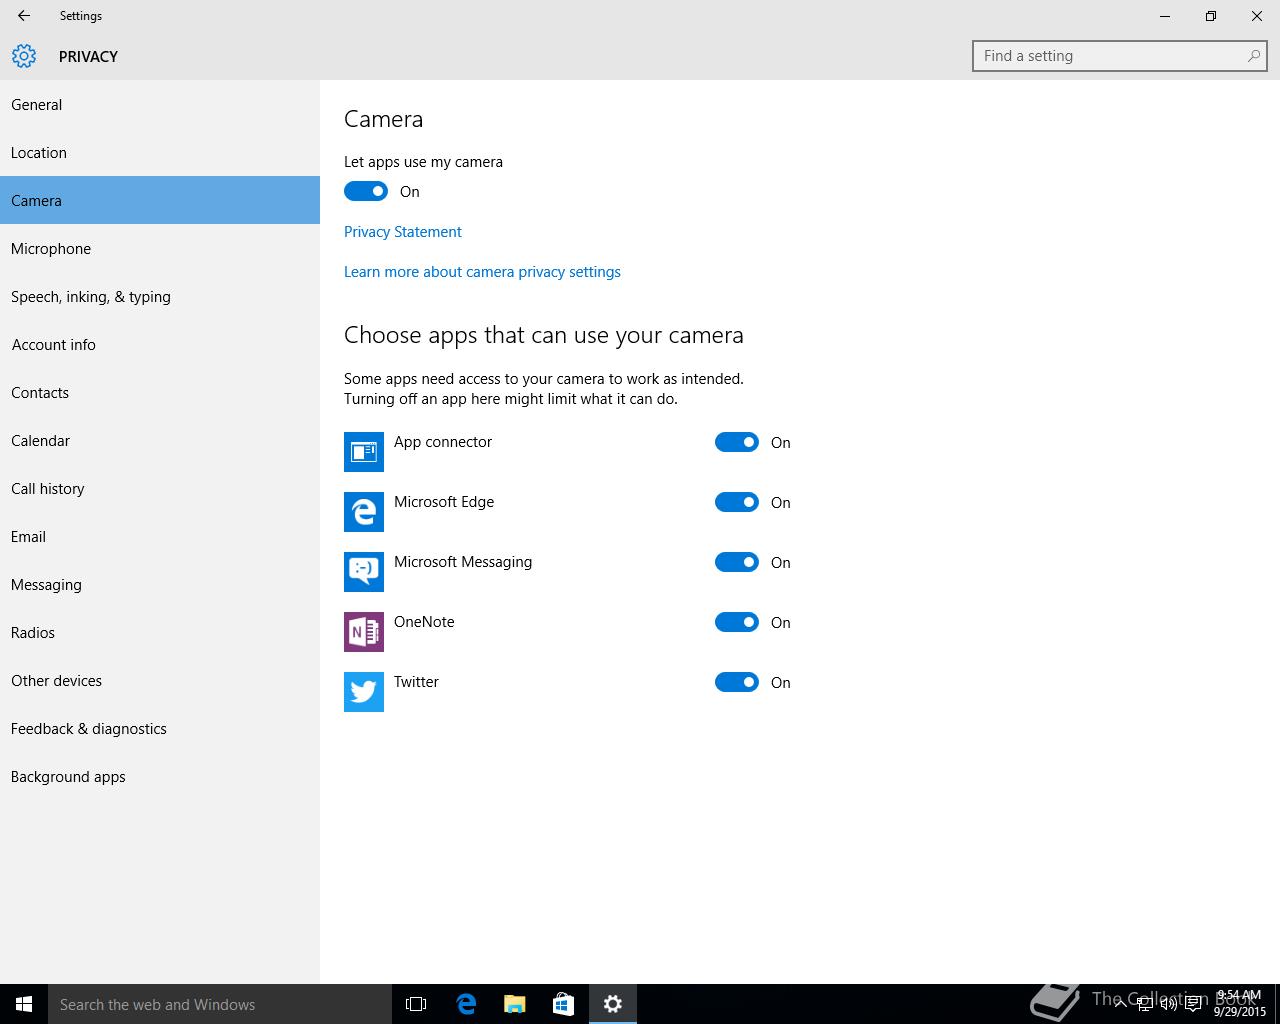This screenshot has width=1280, height=1024.
Task: Click the OneNote app name label
Action: 424,622
